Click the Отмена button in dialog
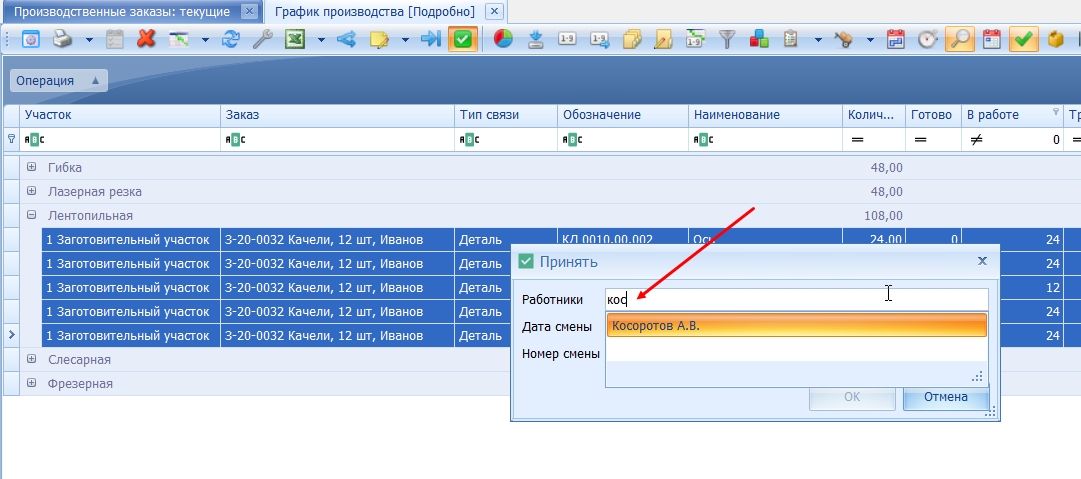1081x479 pixels. coord(946,397)
